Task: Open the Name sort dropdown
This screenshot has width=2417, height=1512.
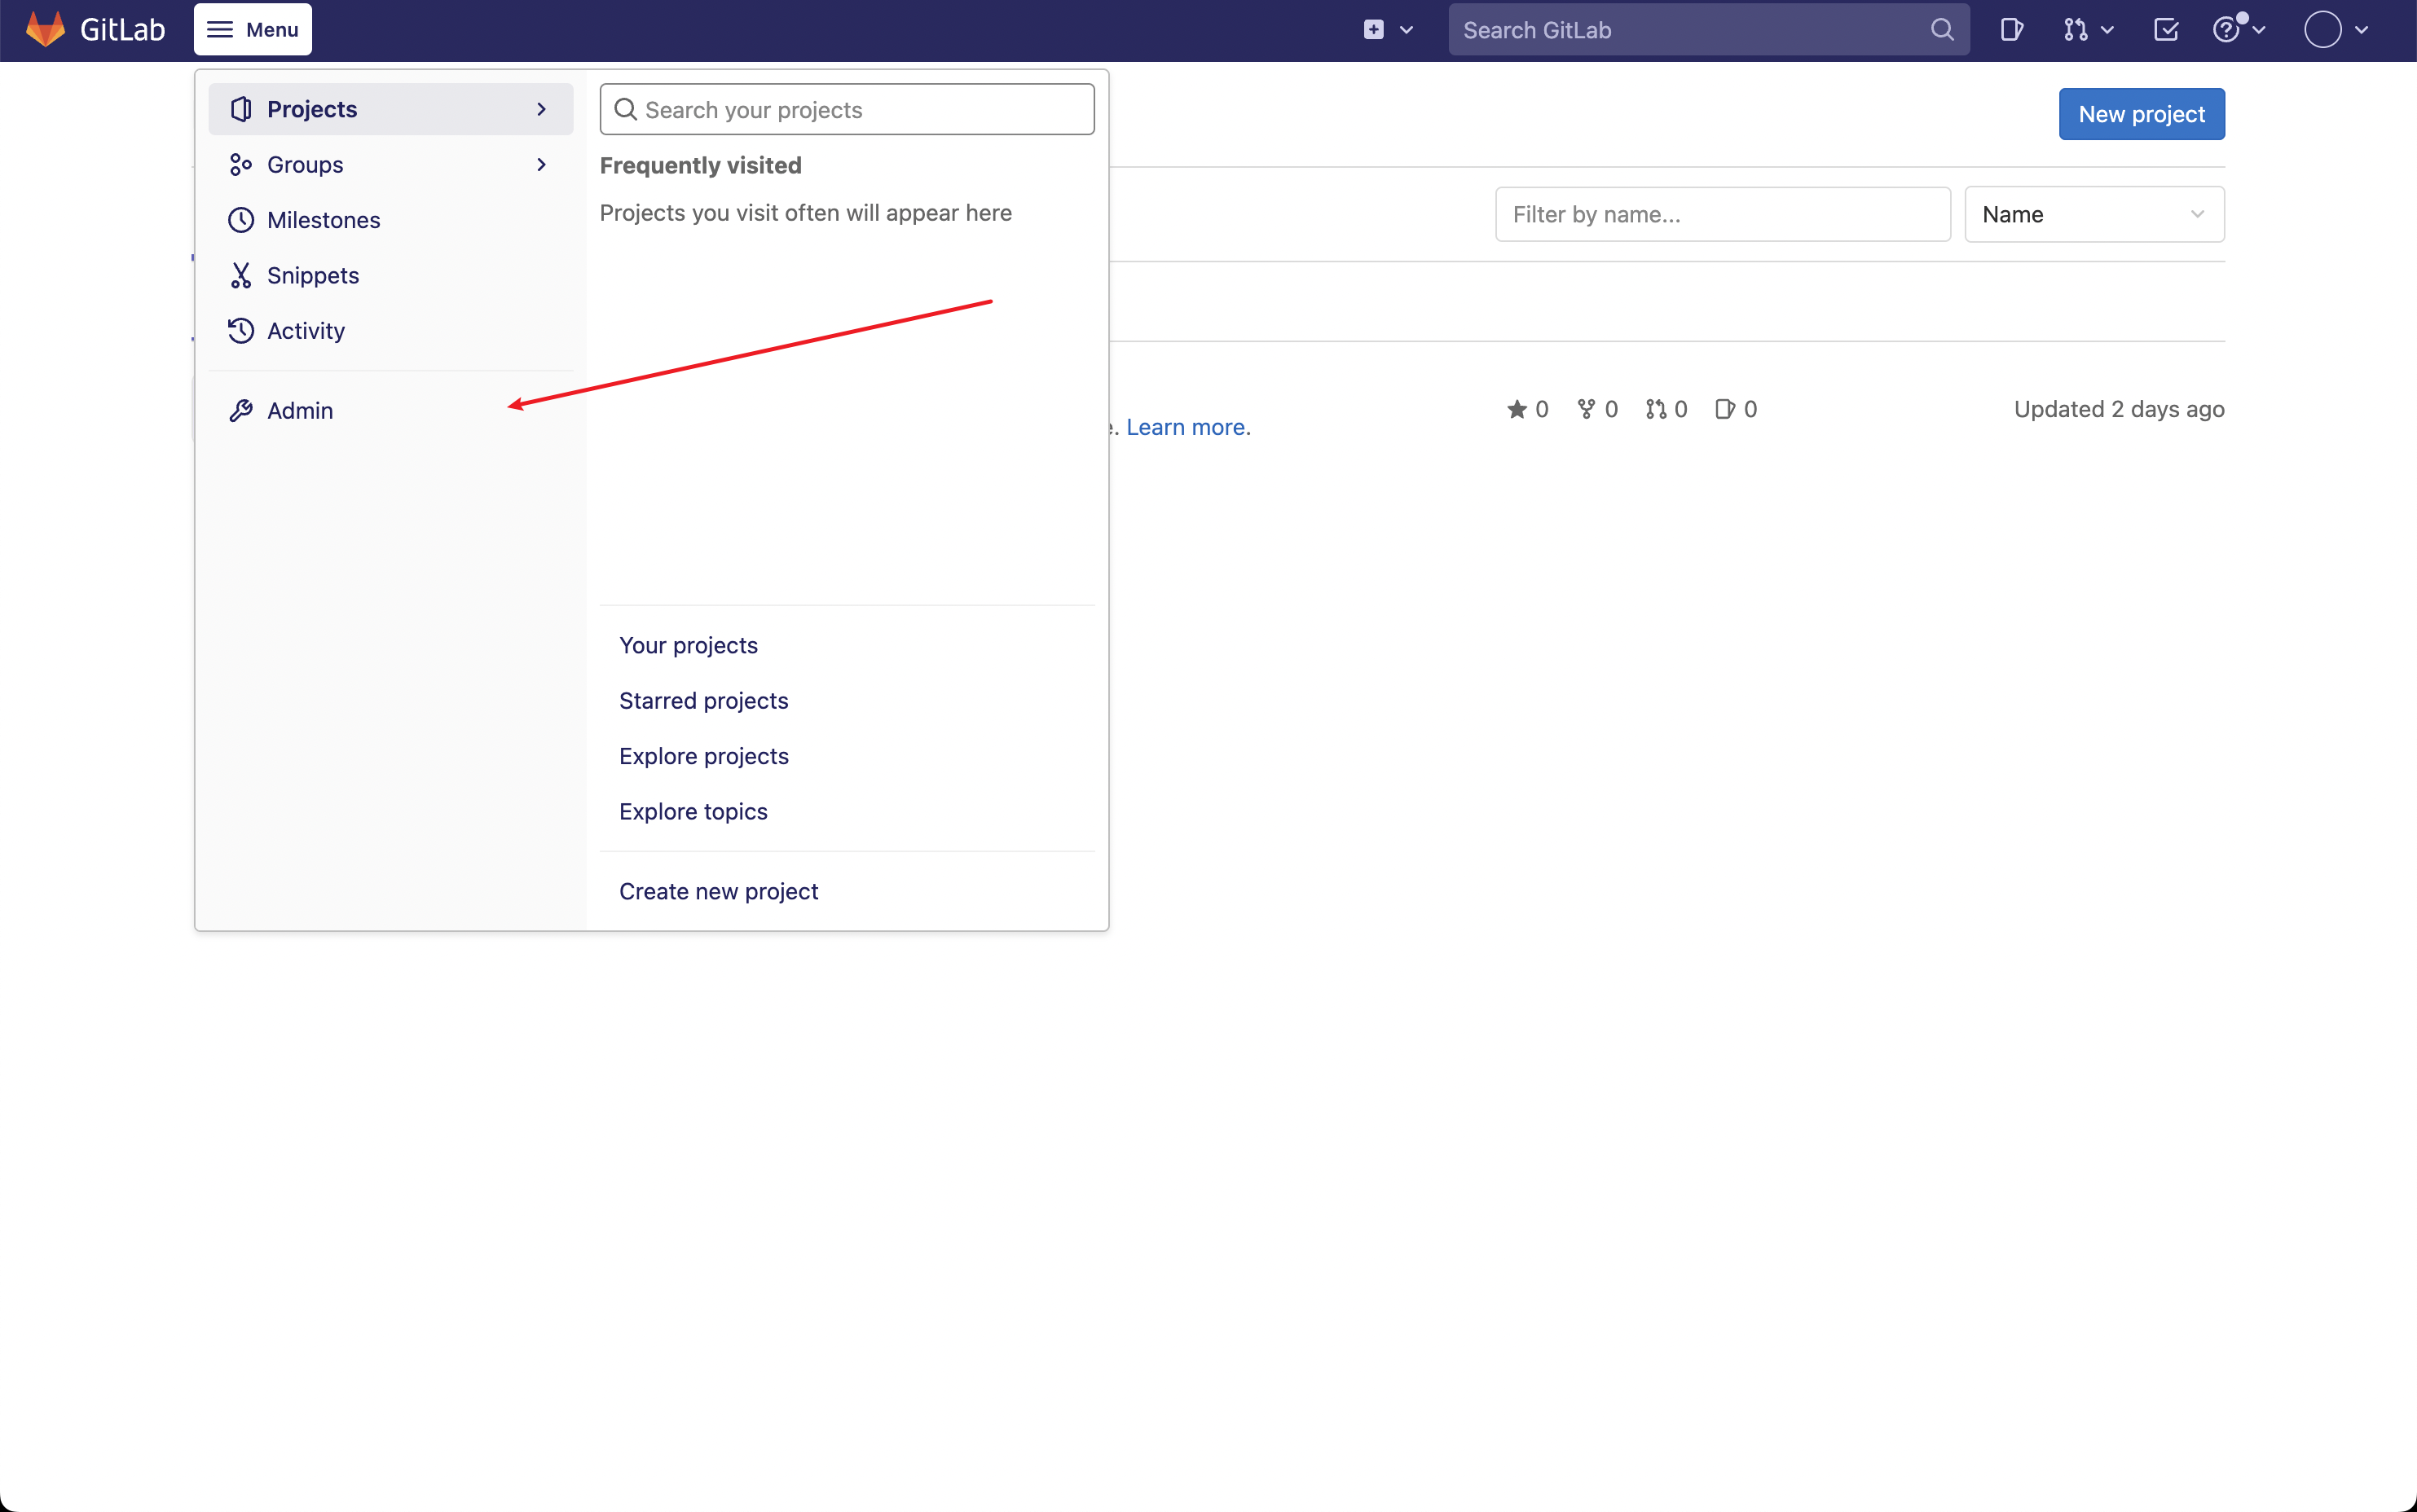Action: pyautogui.click(x=2094, y=214)
